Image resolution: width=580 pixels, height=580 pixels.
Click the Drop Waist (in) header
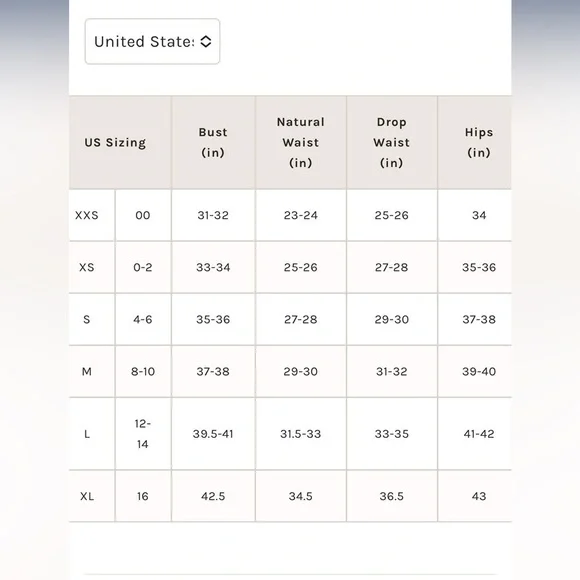pyautogui.click(x=391, y=142)
